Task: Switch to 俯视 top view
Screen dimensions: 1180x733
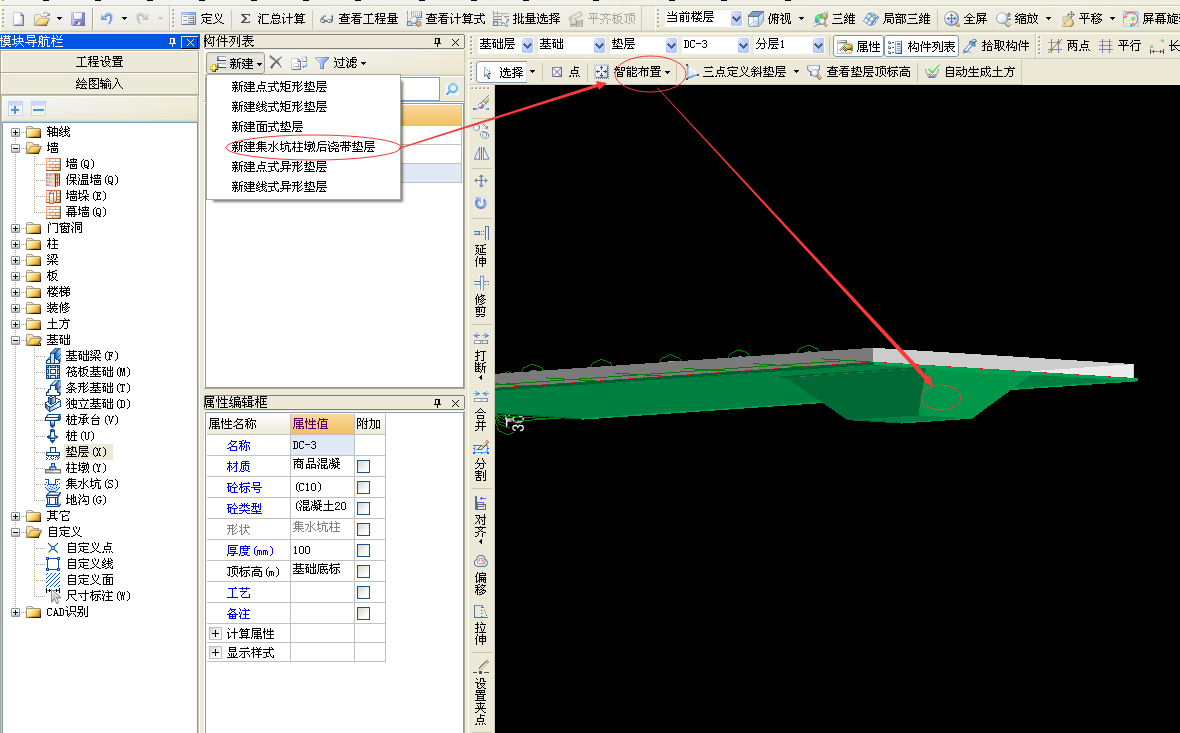Action: [771, 18]
